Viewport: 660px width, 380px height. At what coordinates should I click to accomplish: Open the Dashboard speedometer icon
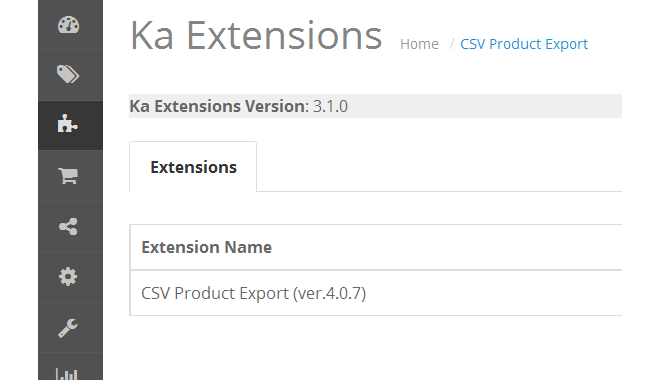click(x=68, y=25)
